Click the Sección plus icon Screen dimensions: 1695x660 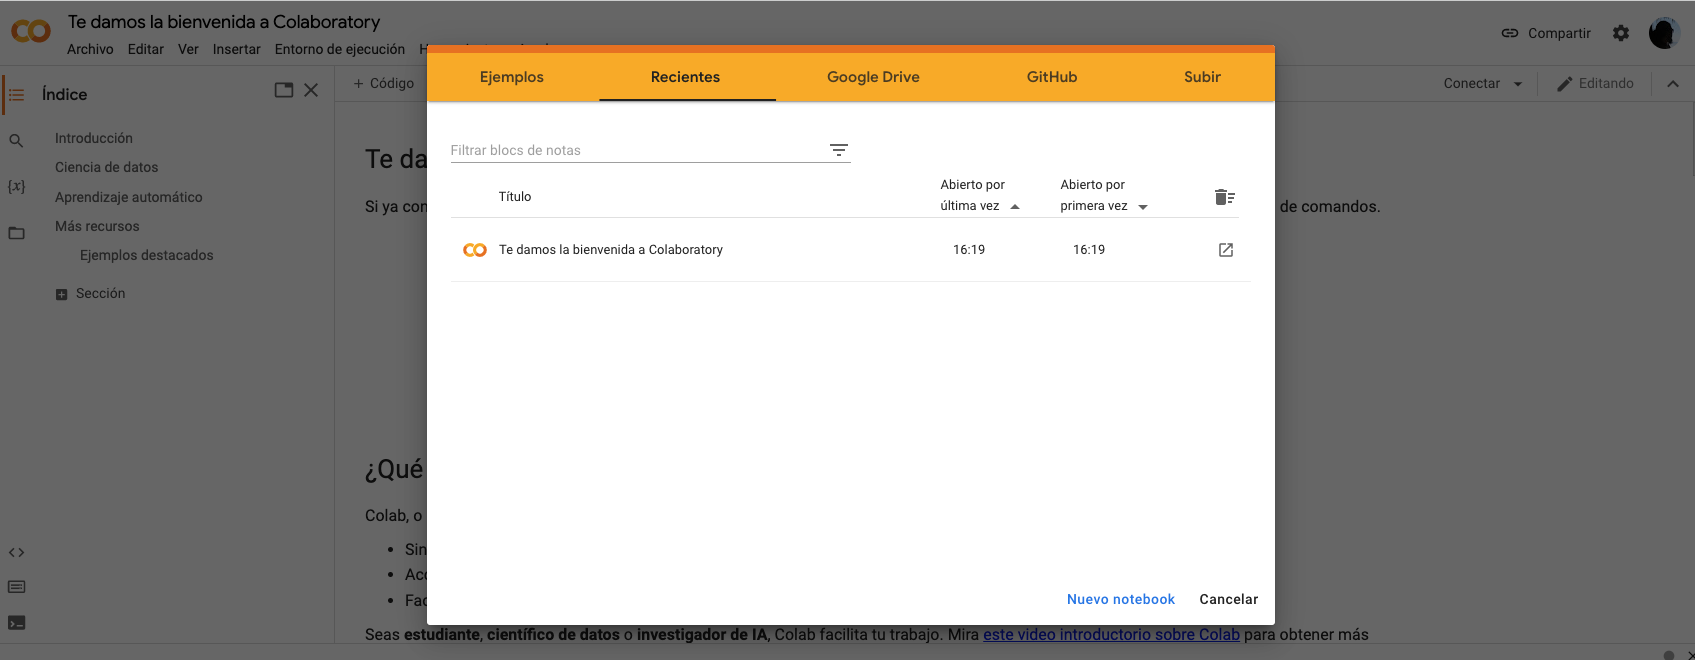click(x=61, y=294)
